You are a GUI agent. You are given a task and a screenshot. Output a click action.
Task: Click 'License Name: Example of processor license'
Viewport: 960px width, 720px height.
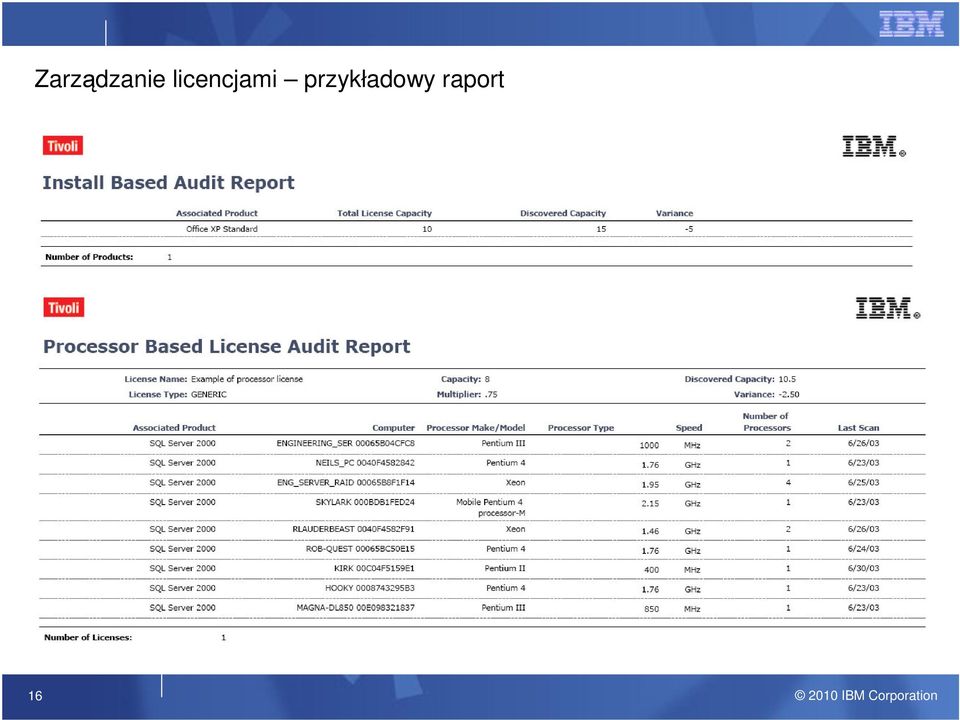[x=214, y=379]
